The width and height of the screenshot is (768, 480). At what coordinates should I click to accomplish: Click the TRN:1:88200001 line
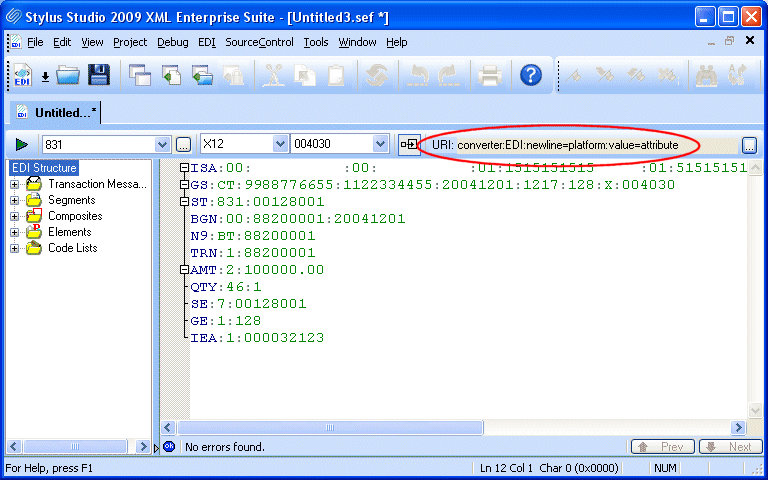(x=253, y=253)
